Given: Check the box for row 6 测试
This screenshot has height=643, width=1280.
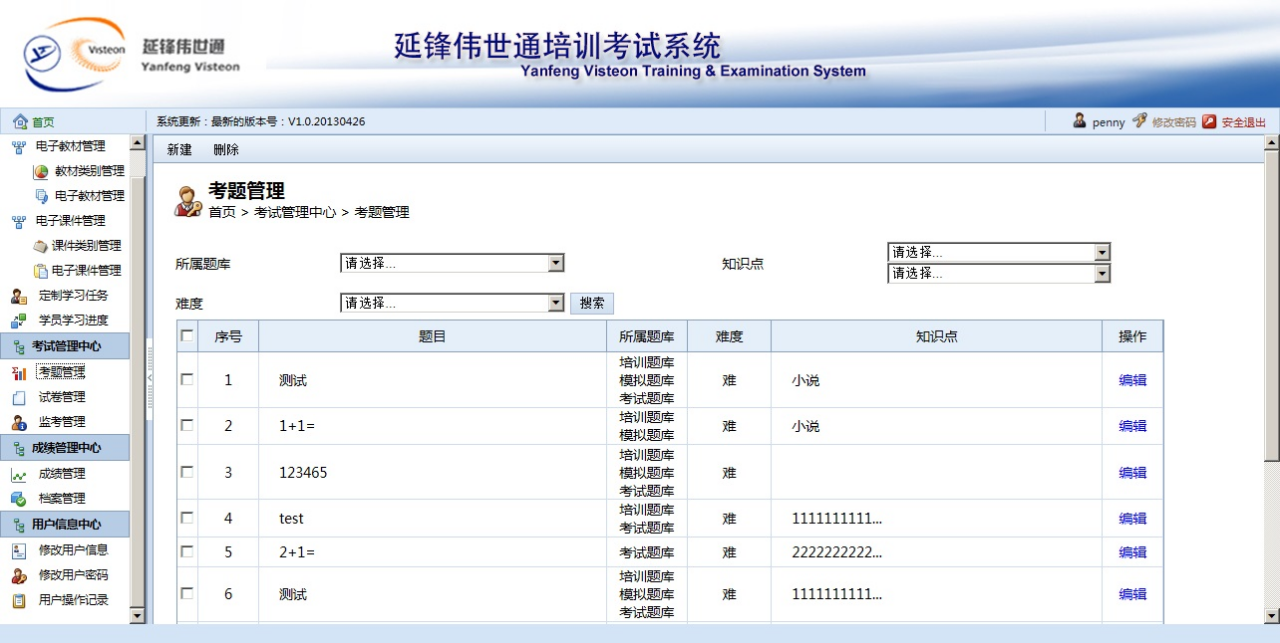Looking at the screenshot, I should (187, 593).
